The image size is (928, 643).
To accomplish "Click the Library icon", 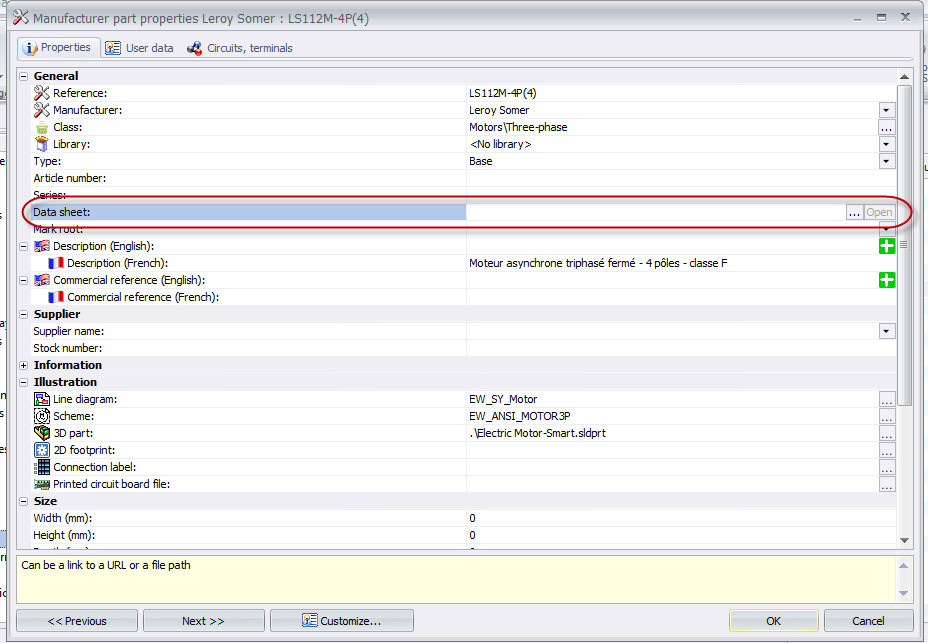I will [x=41, y=144].
